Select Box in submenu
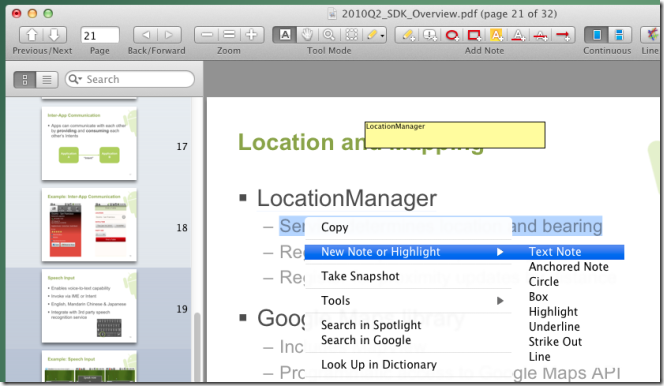The image size is (664, 386). [x=568, y=297]
